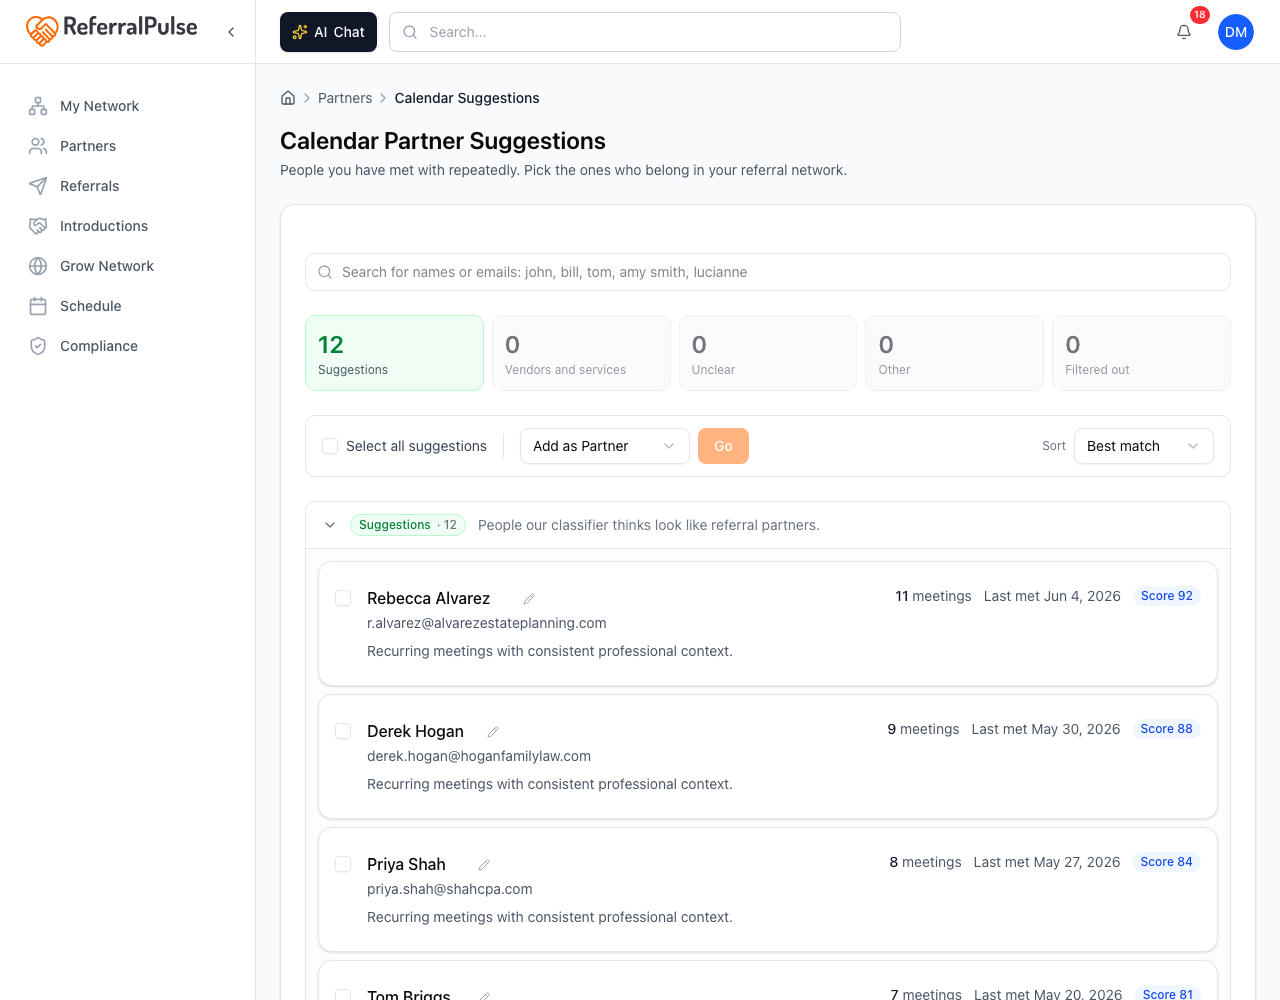Open Schedule in the sidebar
This screenshot has width=1280, height=1000.
tap(90, 306)
